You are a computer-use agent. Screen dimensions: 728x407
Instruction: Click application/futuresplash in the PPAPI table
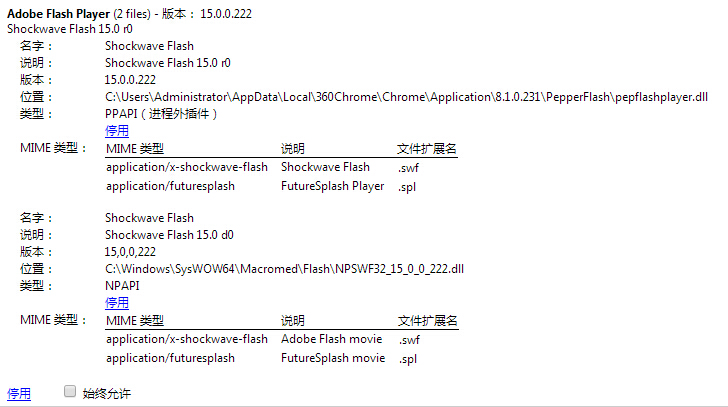pyautogui.click(x=170, y=186)
